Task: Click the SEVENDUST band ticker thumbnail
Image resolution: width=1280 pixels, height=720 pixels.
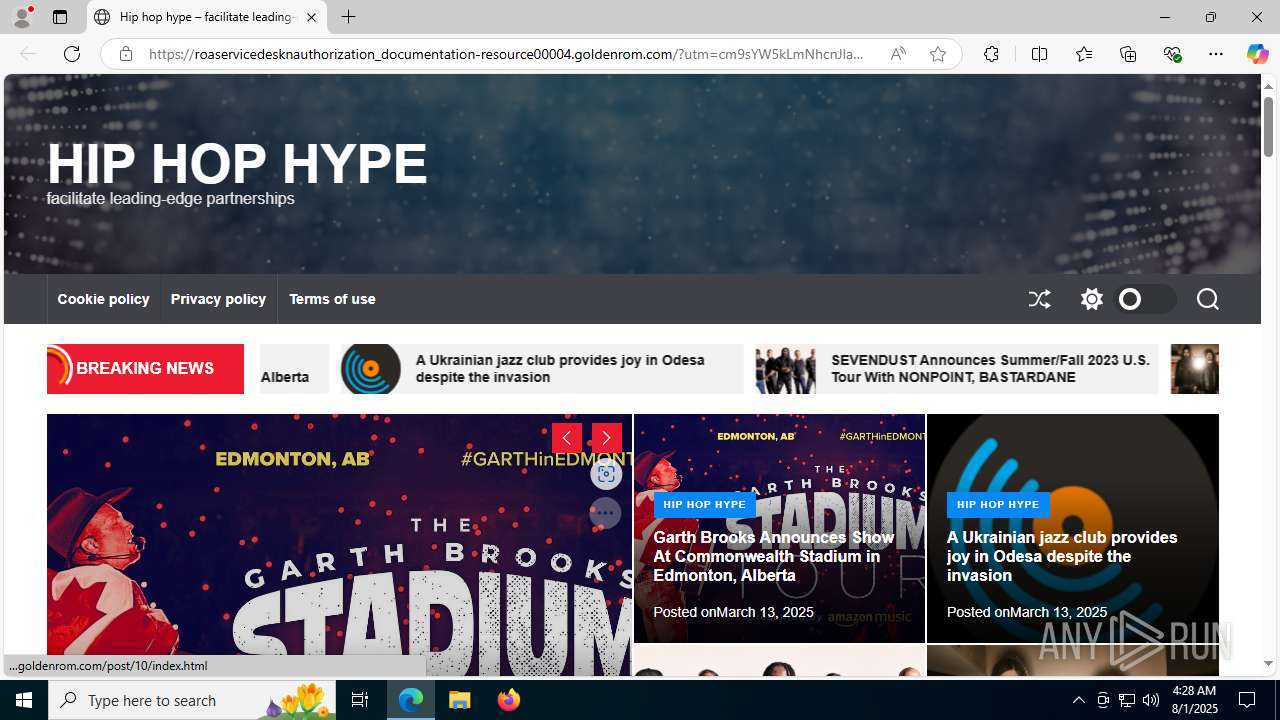Action: coord(786,369)
